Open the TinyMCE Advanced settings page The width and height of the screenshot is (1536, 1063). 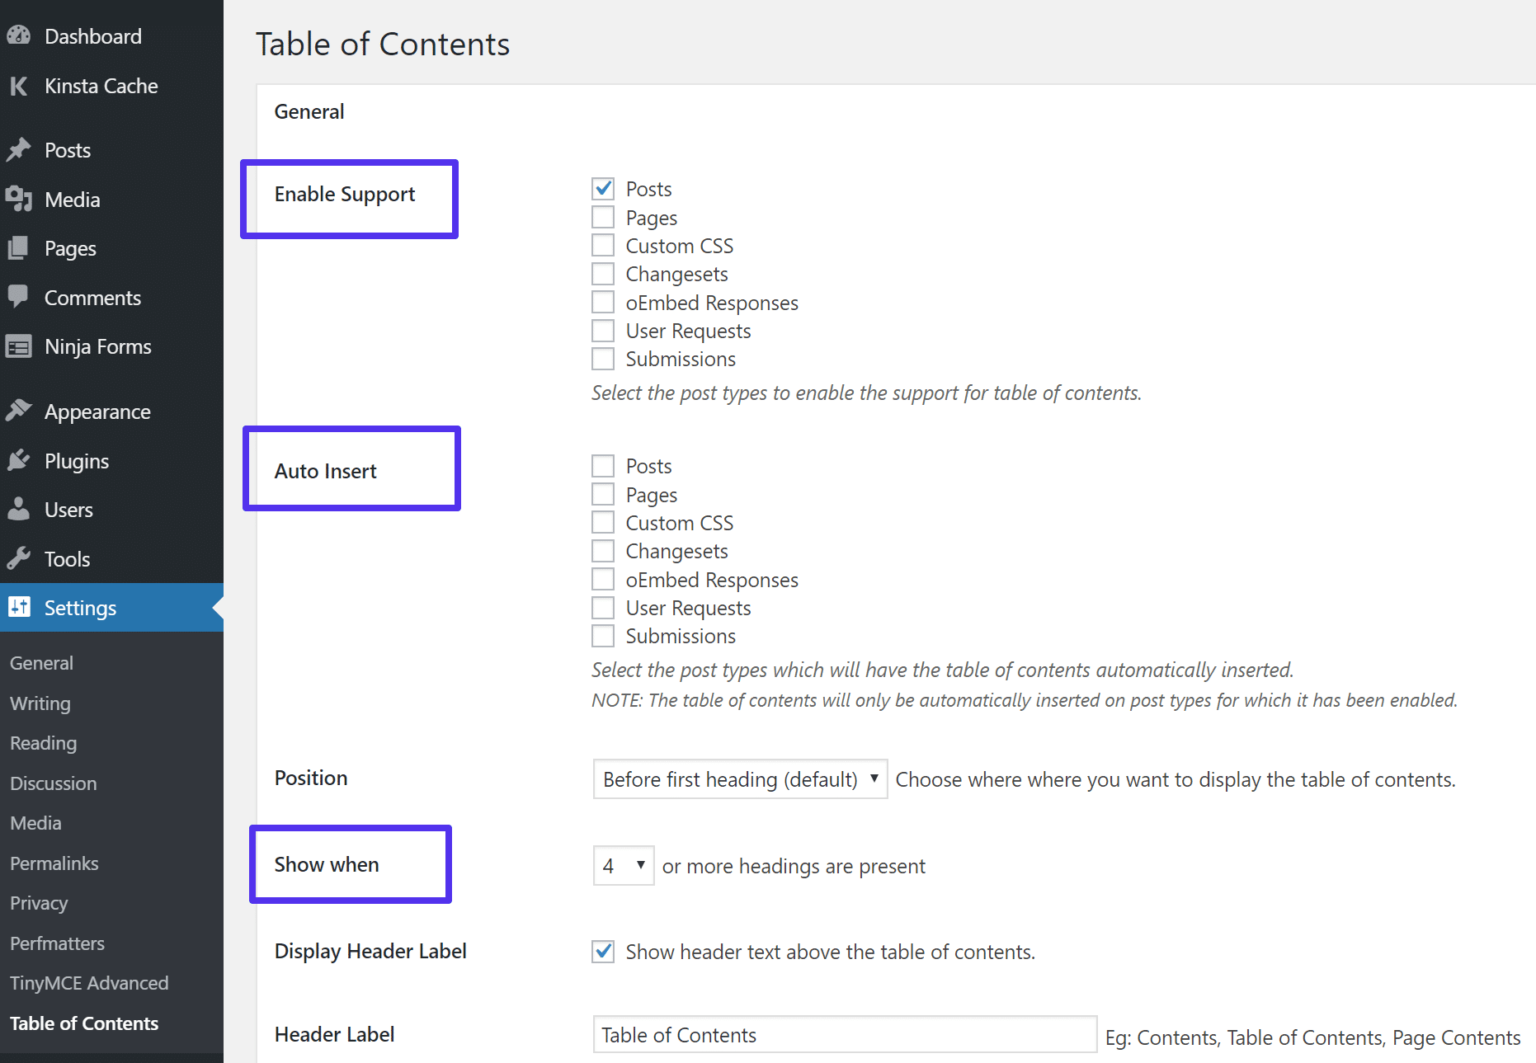(89, 983)
